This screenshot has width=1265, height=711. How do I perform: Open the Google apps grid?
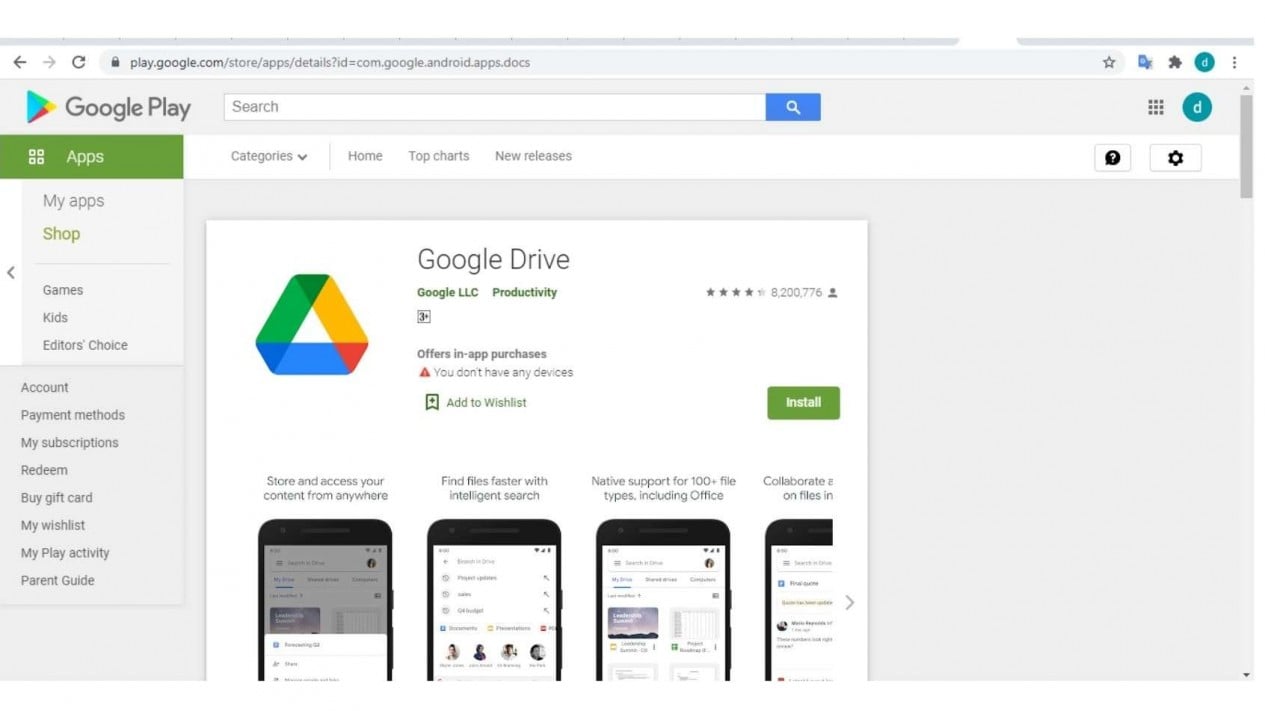[1156, 107]
